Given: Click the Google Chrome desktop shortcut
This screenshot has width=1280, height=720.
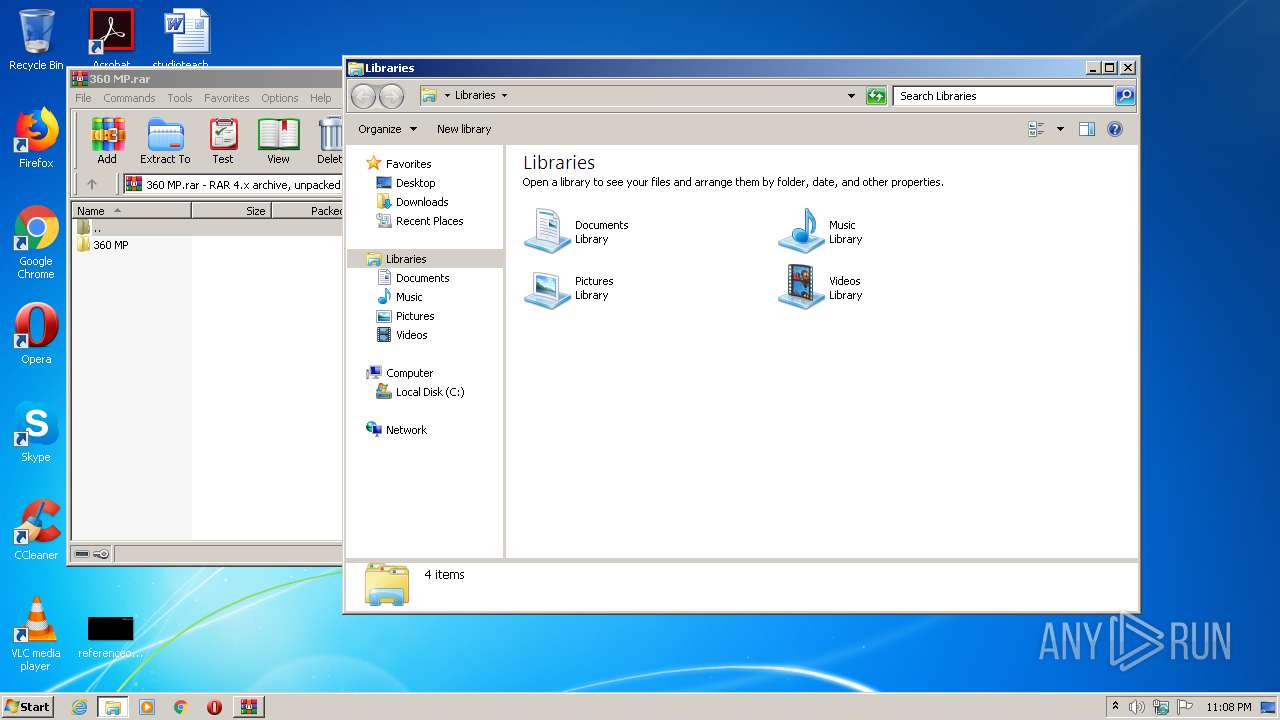Looking at the screenshot, I should 36,243.
